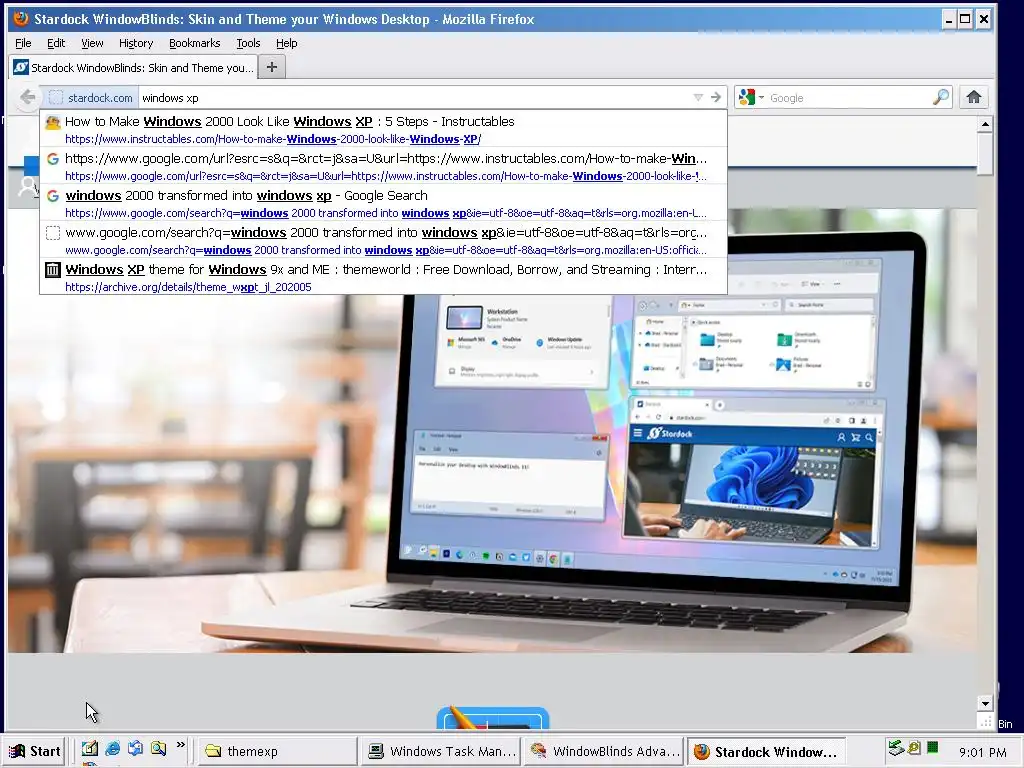The width and height of the screenshot is (1024, 768).
Task: Open the address bar history dropdown arrow
Action: pyautogui.click(x=697, y=97)
